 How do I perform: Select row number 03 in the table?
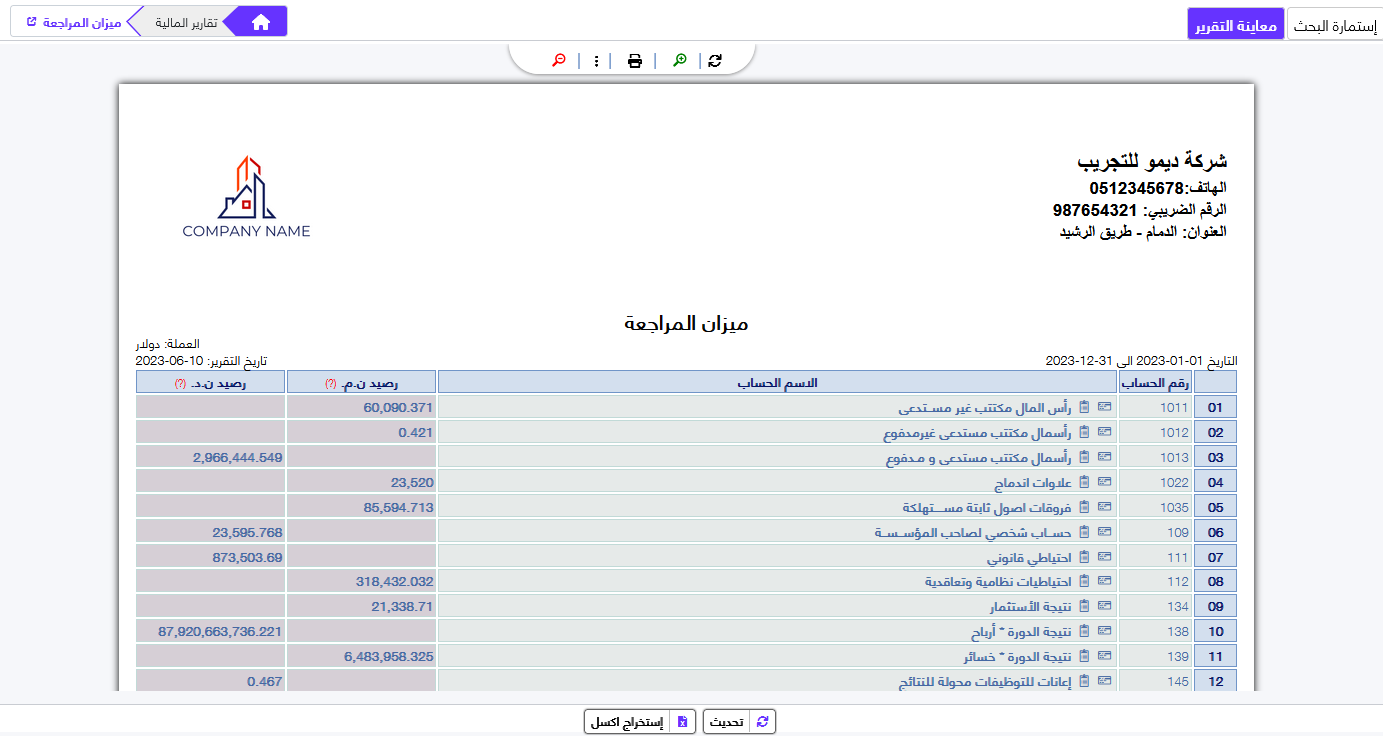[x=1215, y=456]
